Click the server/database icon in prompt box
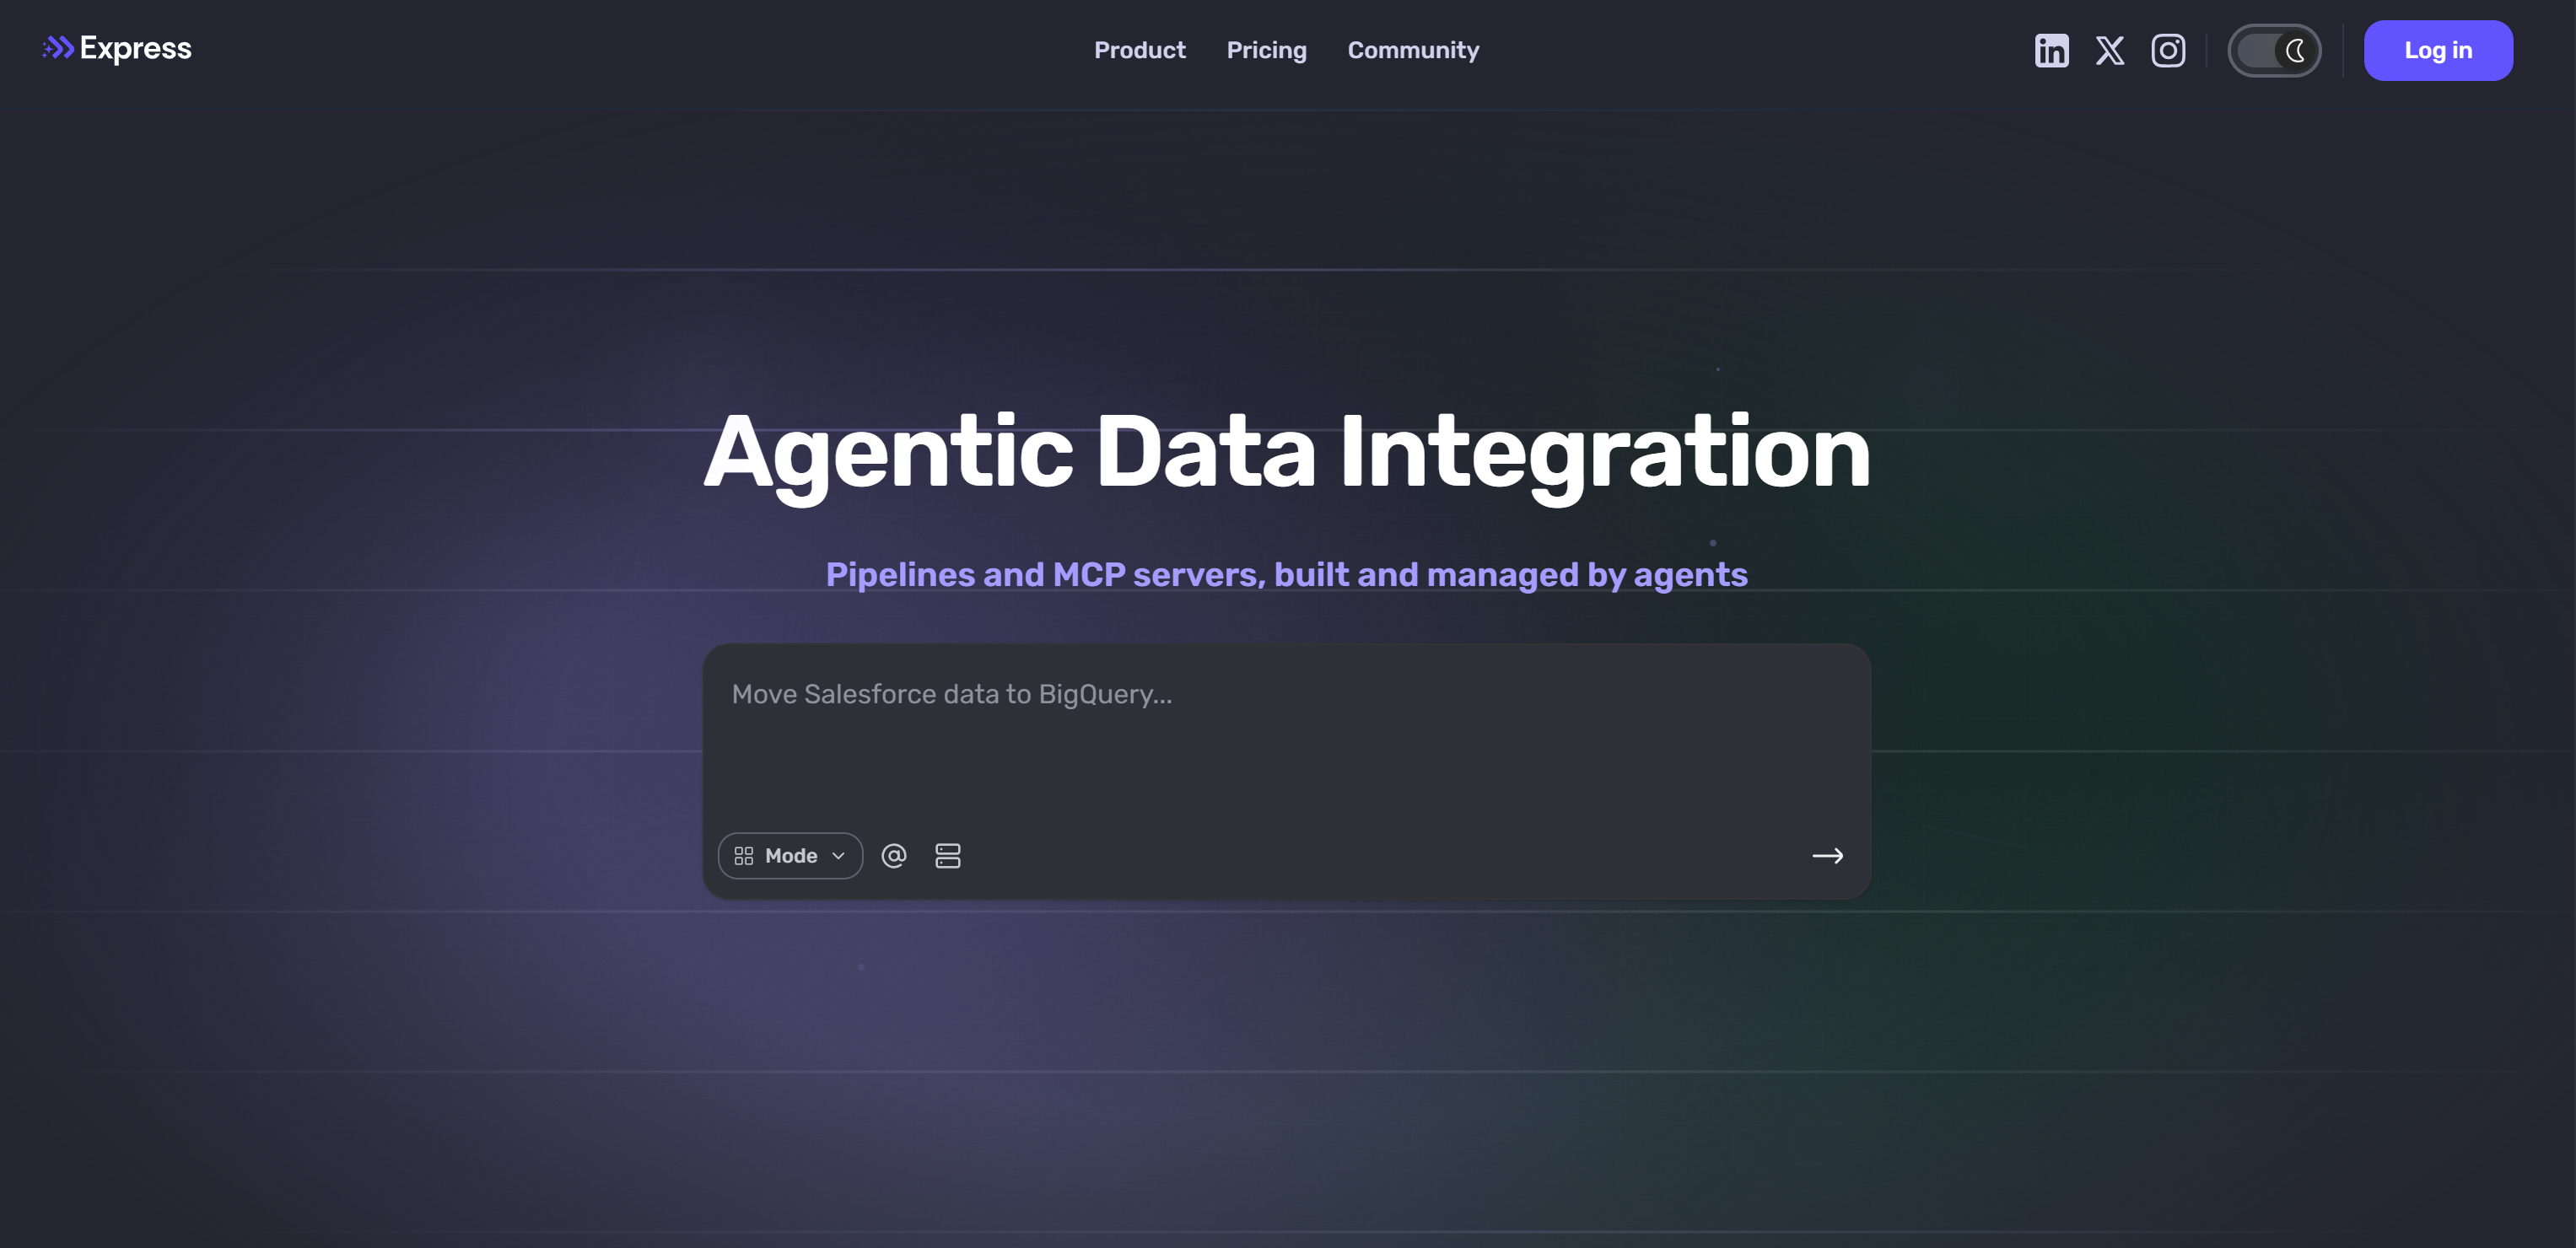The image size is (2576, 1248). 947,855
